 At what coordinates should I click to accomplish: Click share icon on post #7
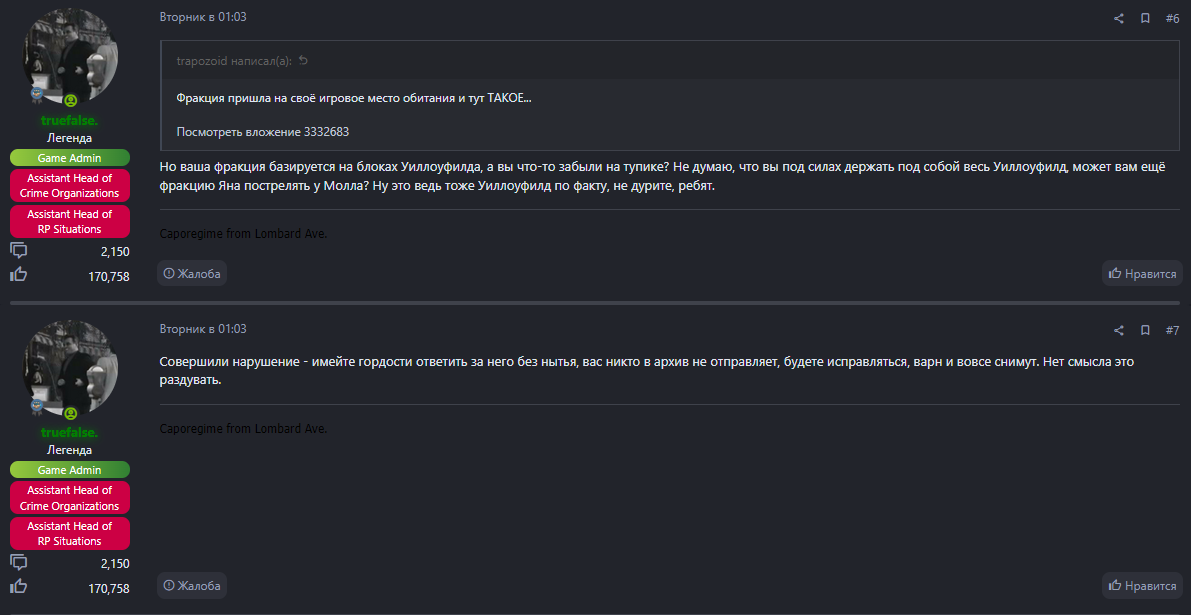coord(1119,330)
